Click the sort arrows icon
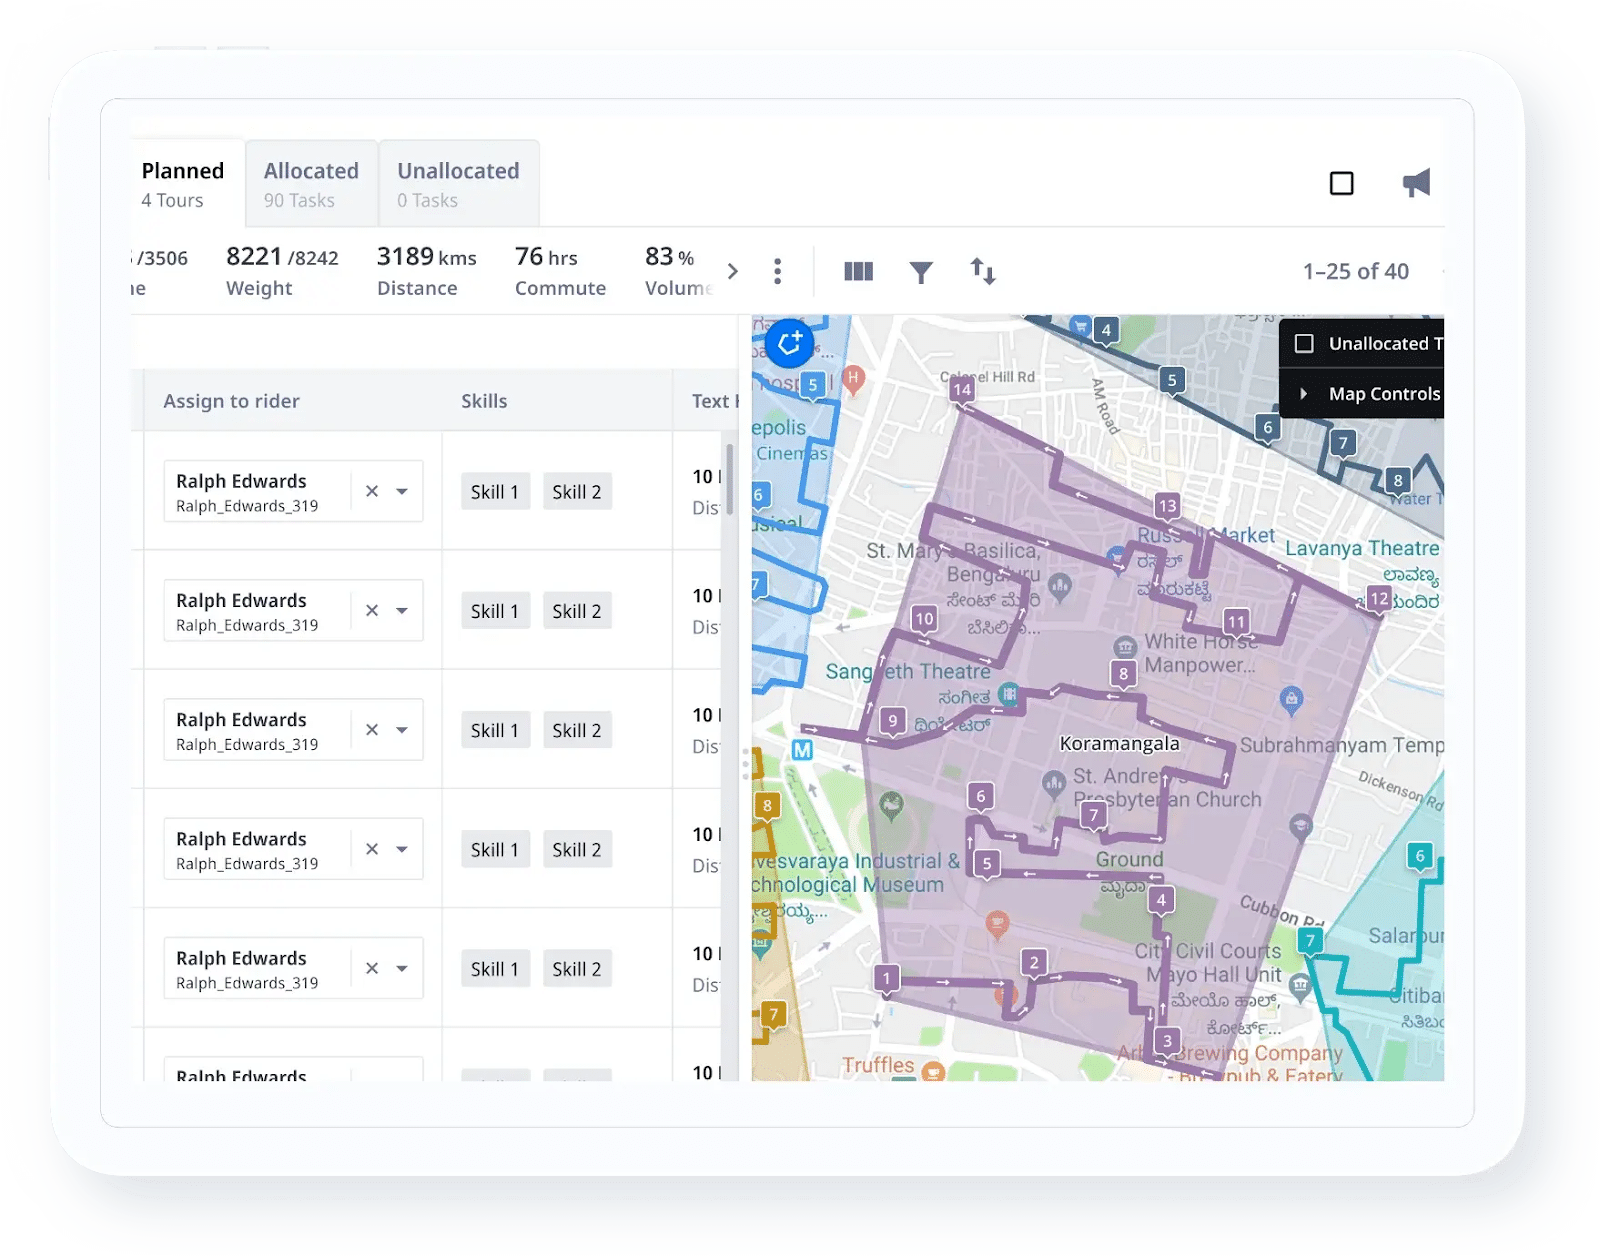Viewport: 1600px width, 1256px height. click(982, 271)
